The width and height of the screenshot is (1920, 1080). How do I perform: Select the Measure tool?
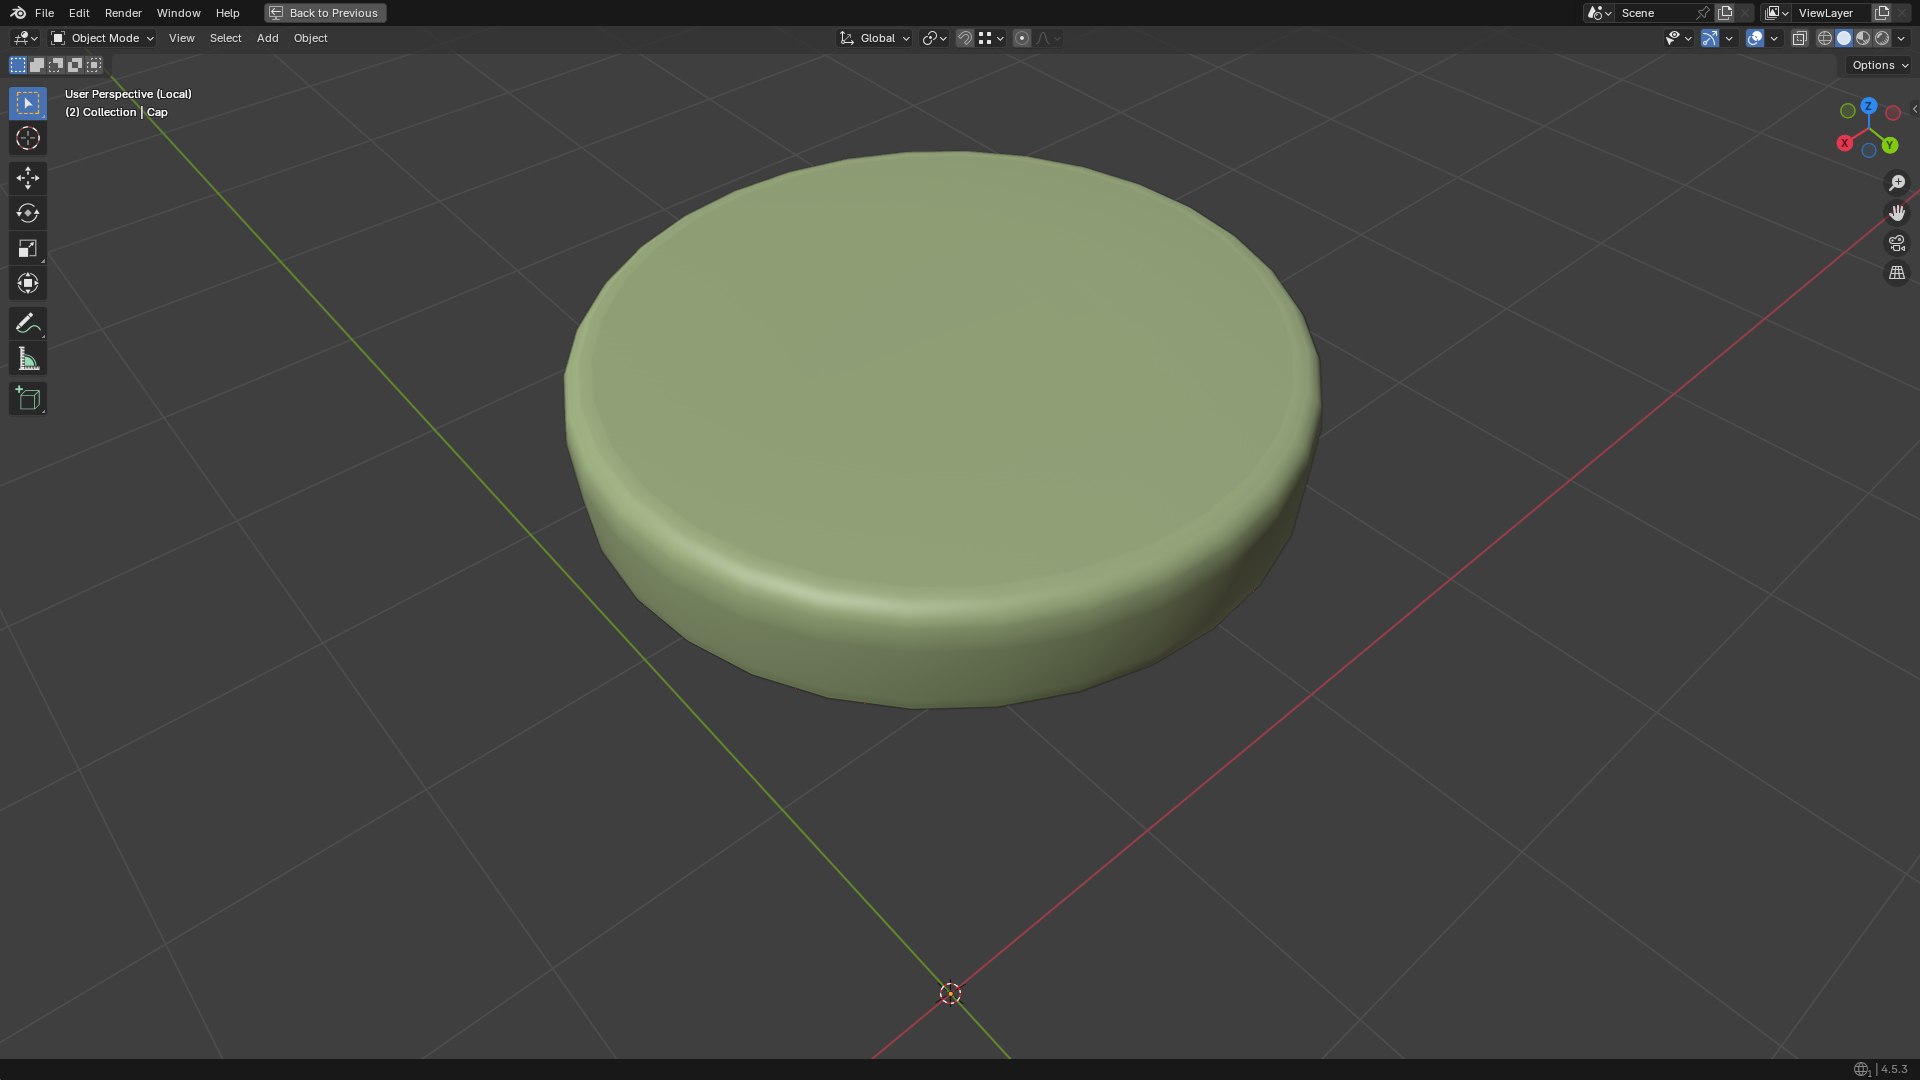coord(28,359)
